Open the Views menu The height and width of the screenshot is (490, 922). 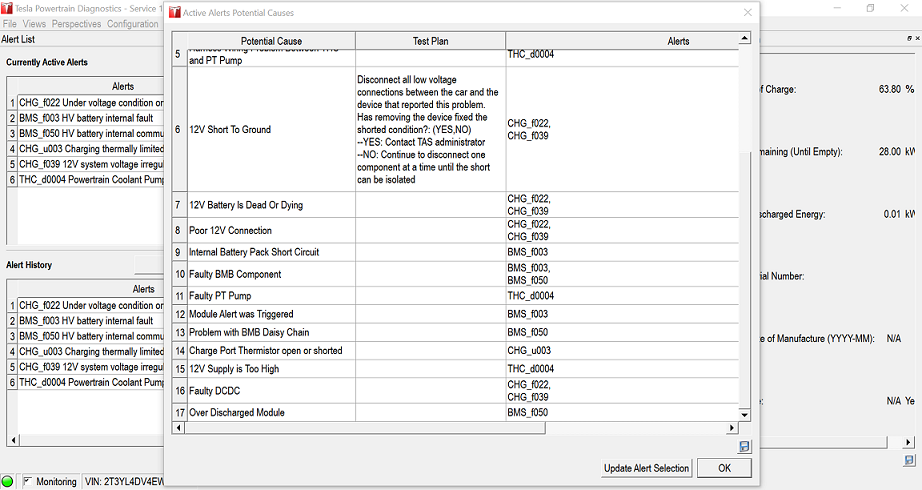pyautogui.click(x=34, y=24)
